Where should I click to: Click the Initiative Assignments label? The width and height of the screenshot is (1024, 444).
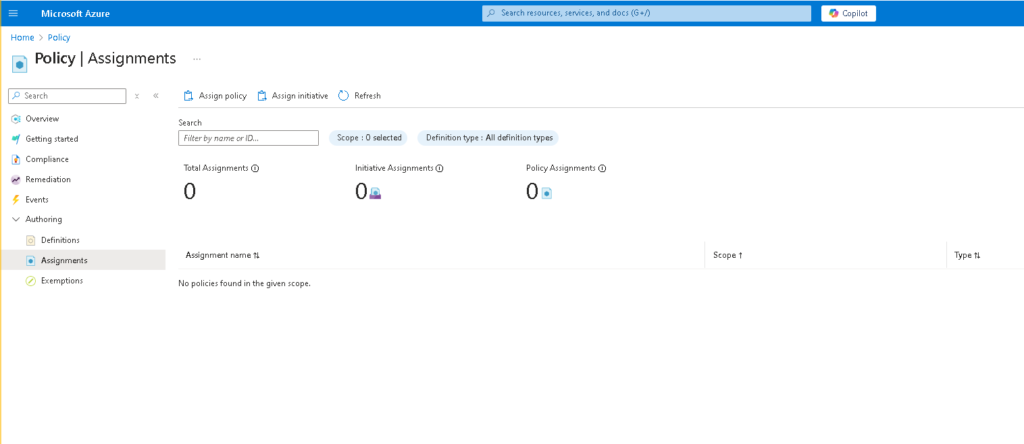[x=394, y=168]
